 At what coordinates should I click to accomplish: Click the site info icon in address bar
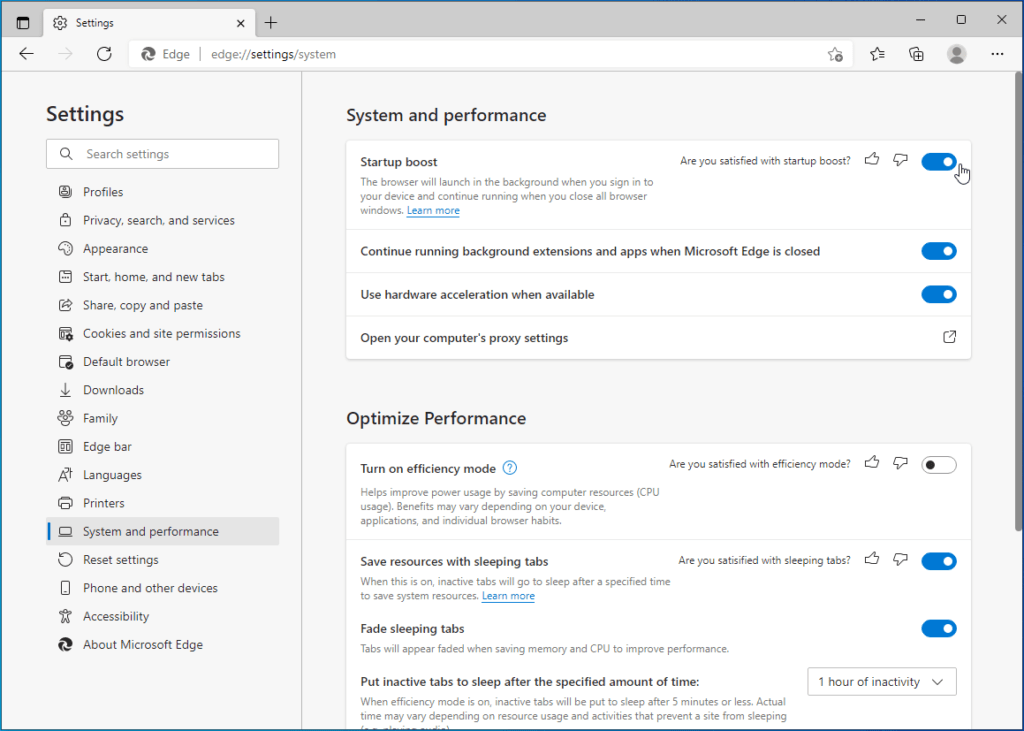(147, 54)
